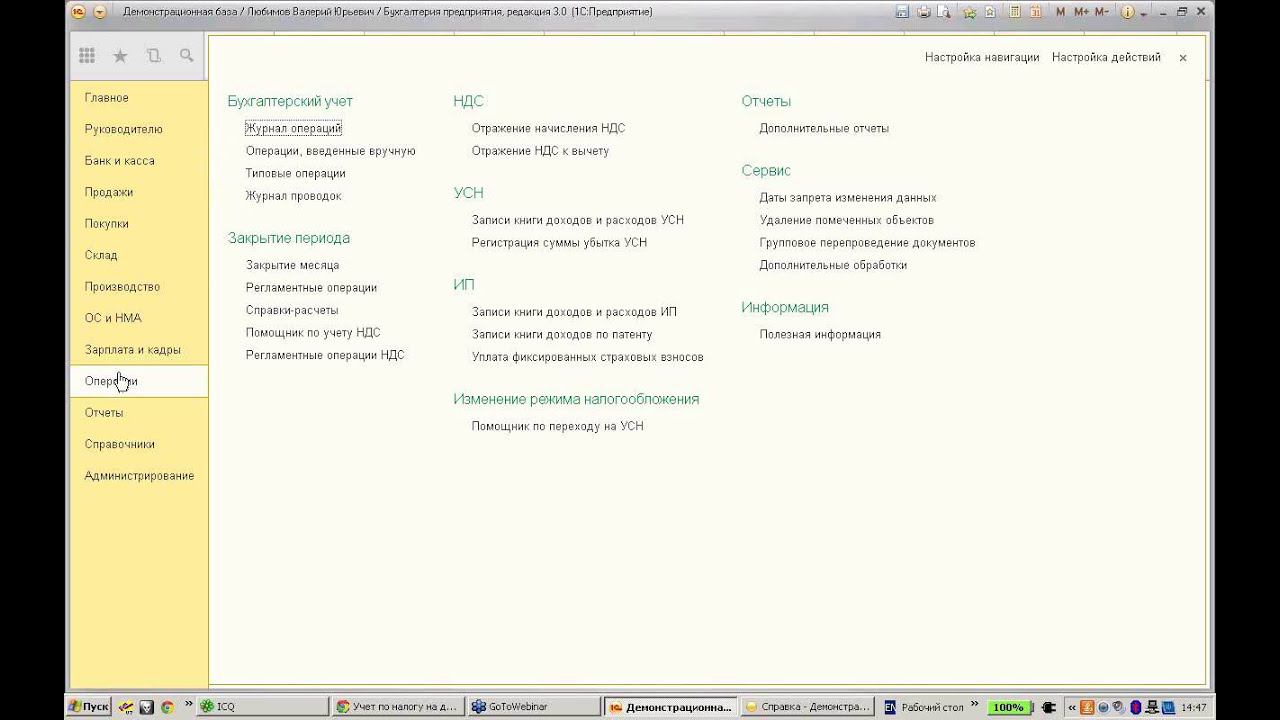The height and width of the screenshot is (720, 1280).
Task: Click the Get link icon in title bar
Action: click(990, 12)
